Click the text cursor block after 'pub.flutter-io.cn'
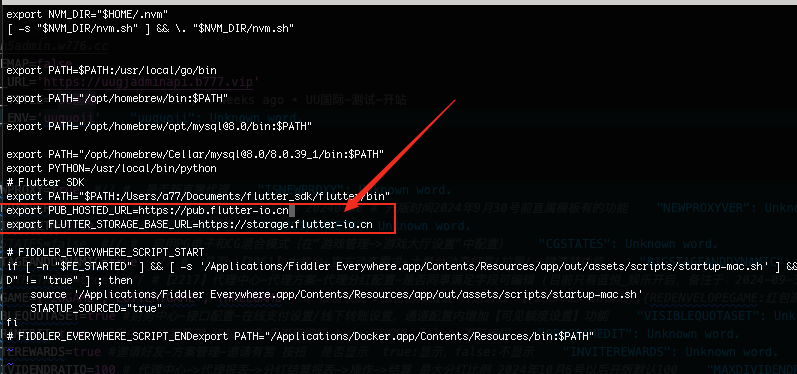This screenshot has width=797, height=374. 292,210
